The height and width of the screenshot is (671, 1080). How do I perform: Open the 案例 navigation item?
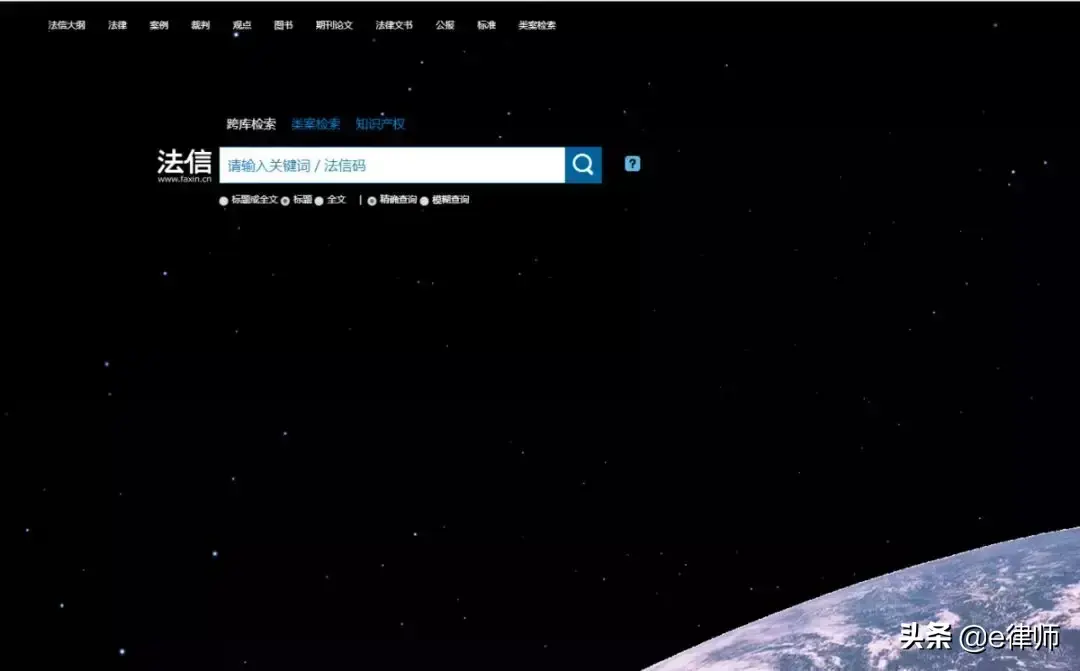tap(159, 25)
